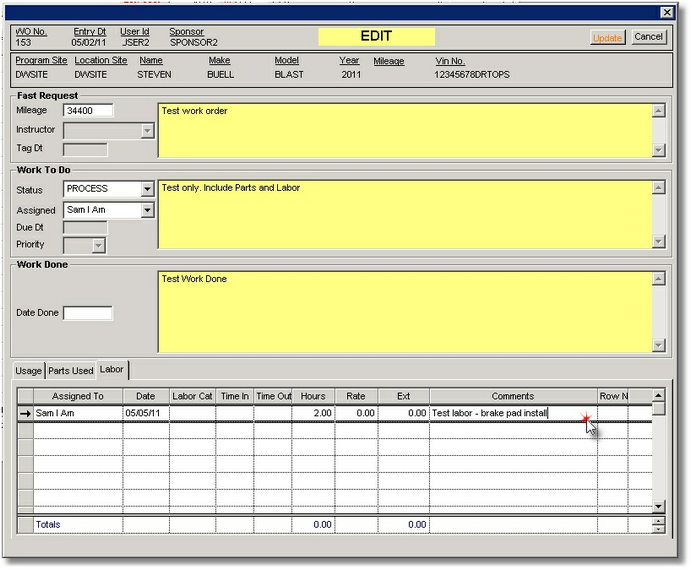This screenshot has height=570, width=691.
Task: Select the row arrow indicator beside Sam I Am
Action: coord(25,413)
